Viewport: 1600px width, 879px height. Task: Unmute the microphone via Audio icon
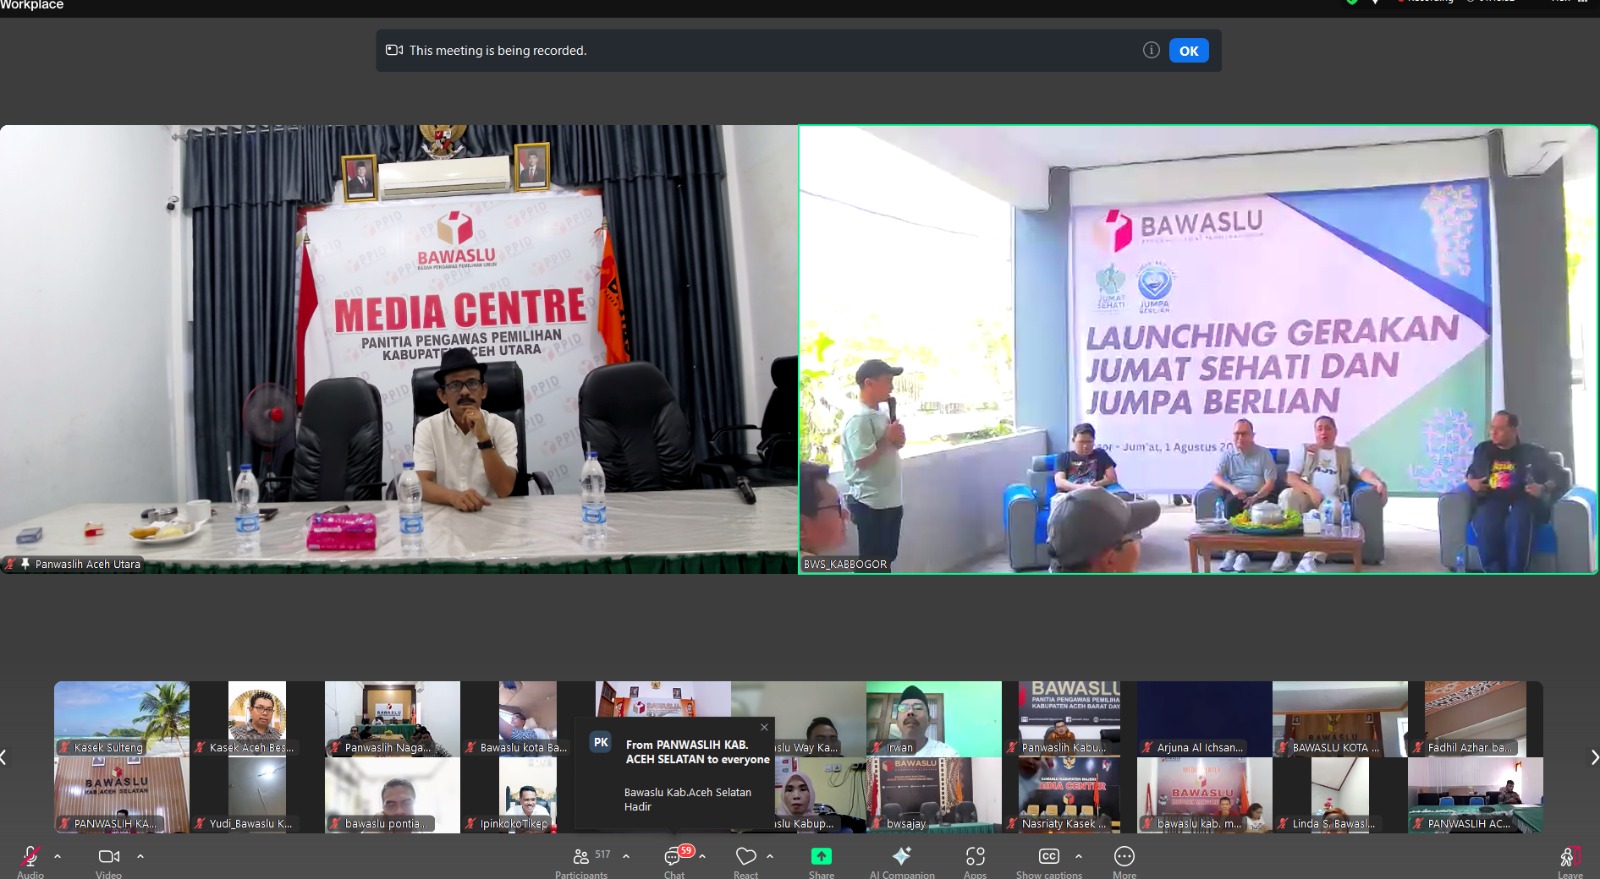[x=30, y=857]
